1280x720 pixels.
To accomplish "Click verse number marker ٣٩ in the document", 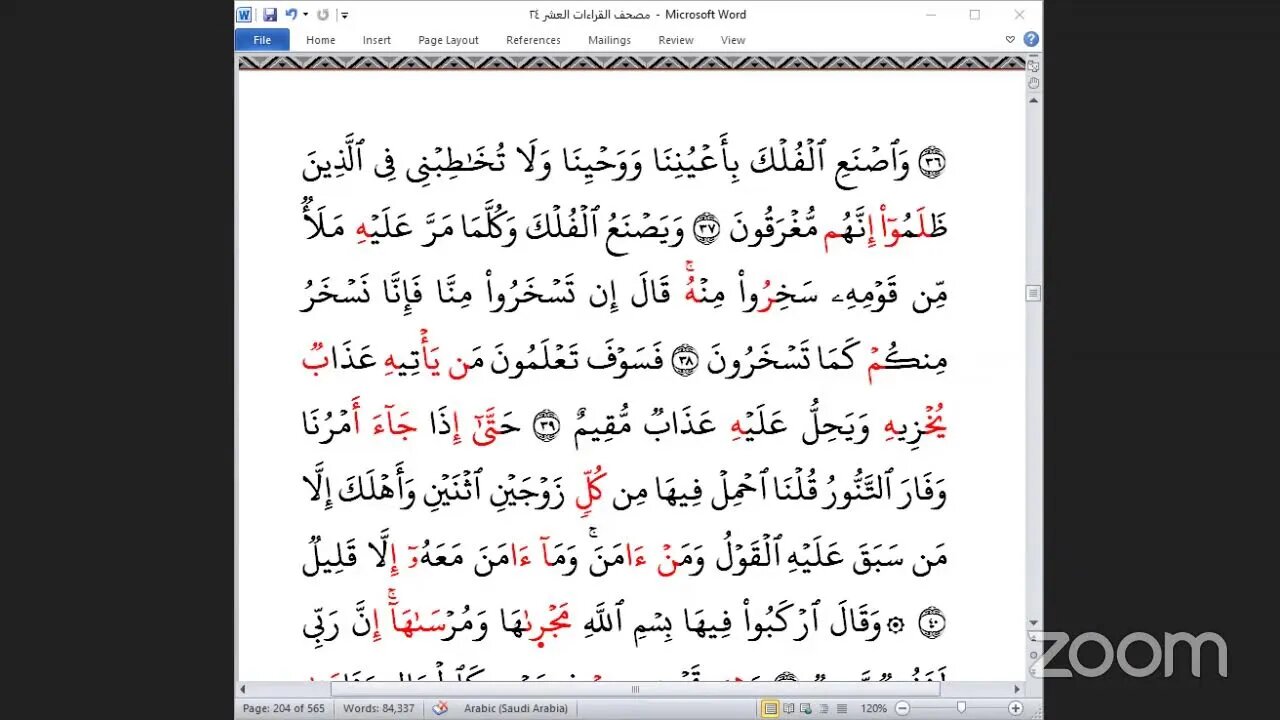I will tap(546, 424).
